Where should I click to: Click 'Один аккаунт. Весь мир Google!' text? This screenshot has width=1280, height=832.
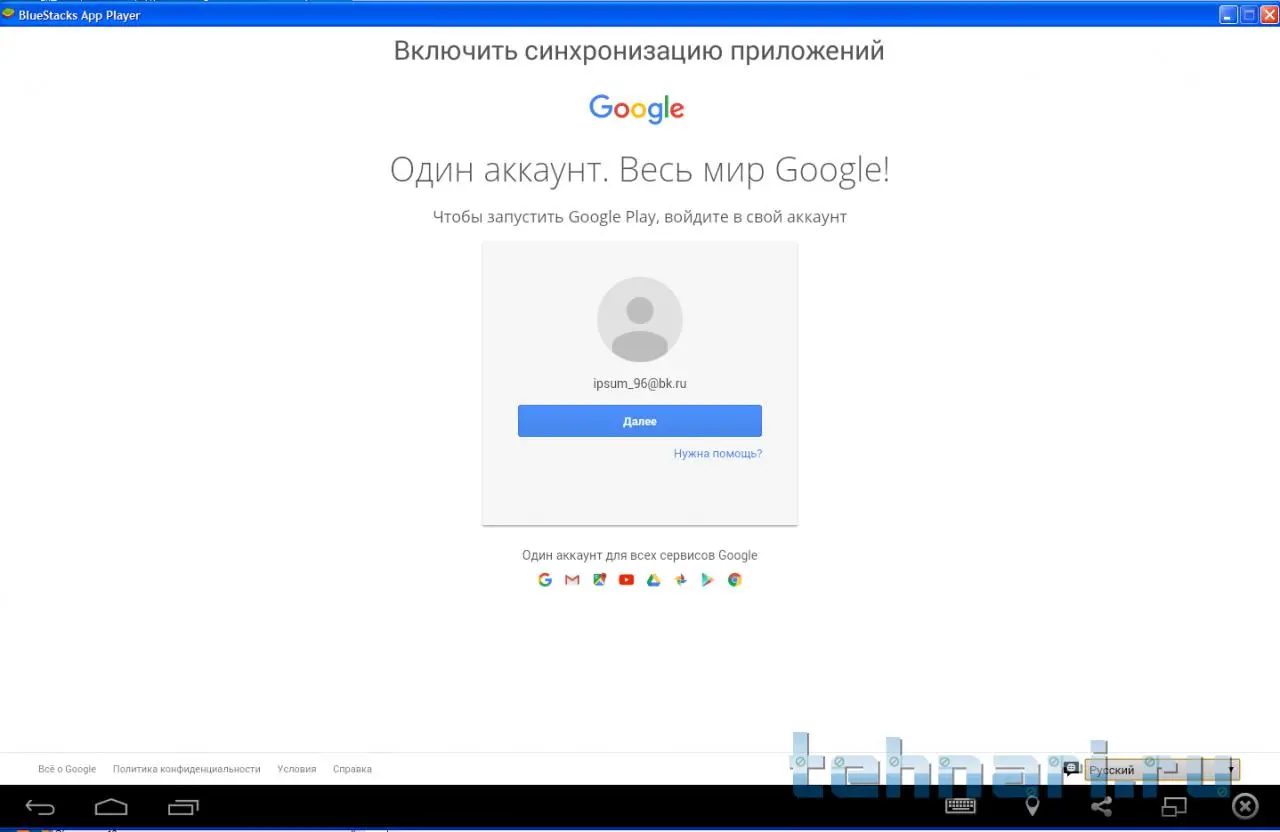[640, 170]
